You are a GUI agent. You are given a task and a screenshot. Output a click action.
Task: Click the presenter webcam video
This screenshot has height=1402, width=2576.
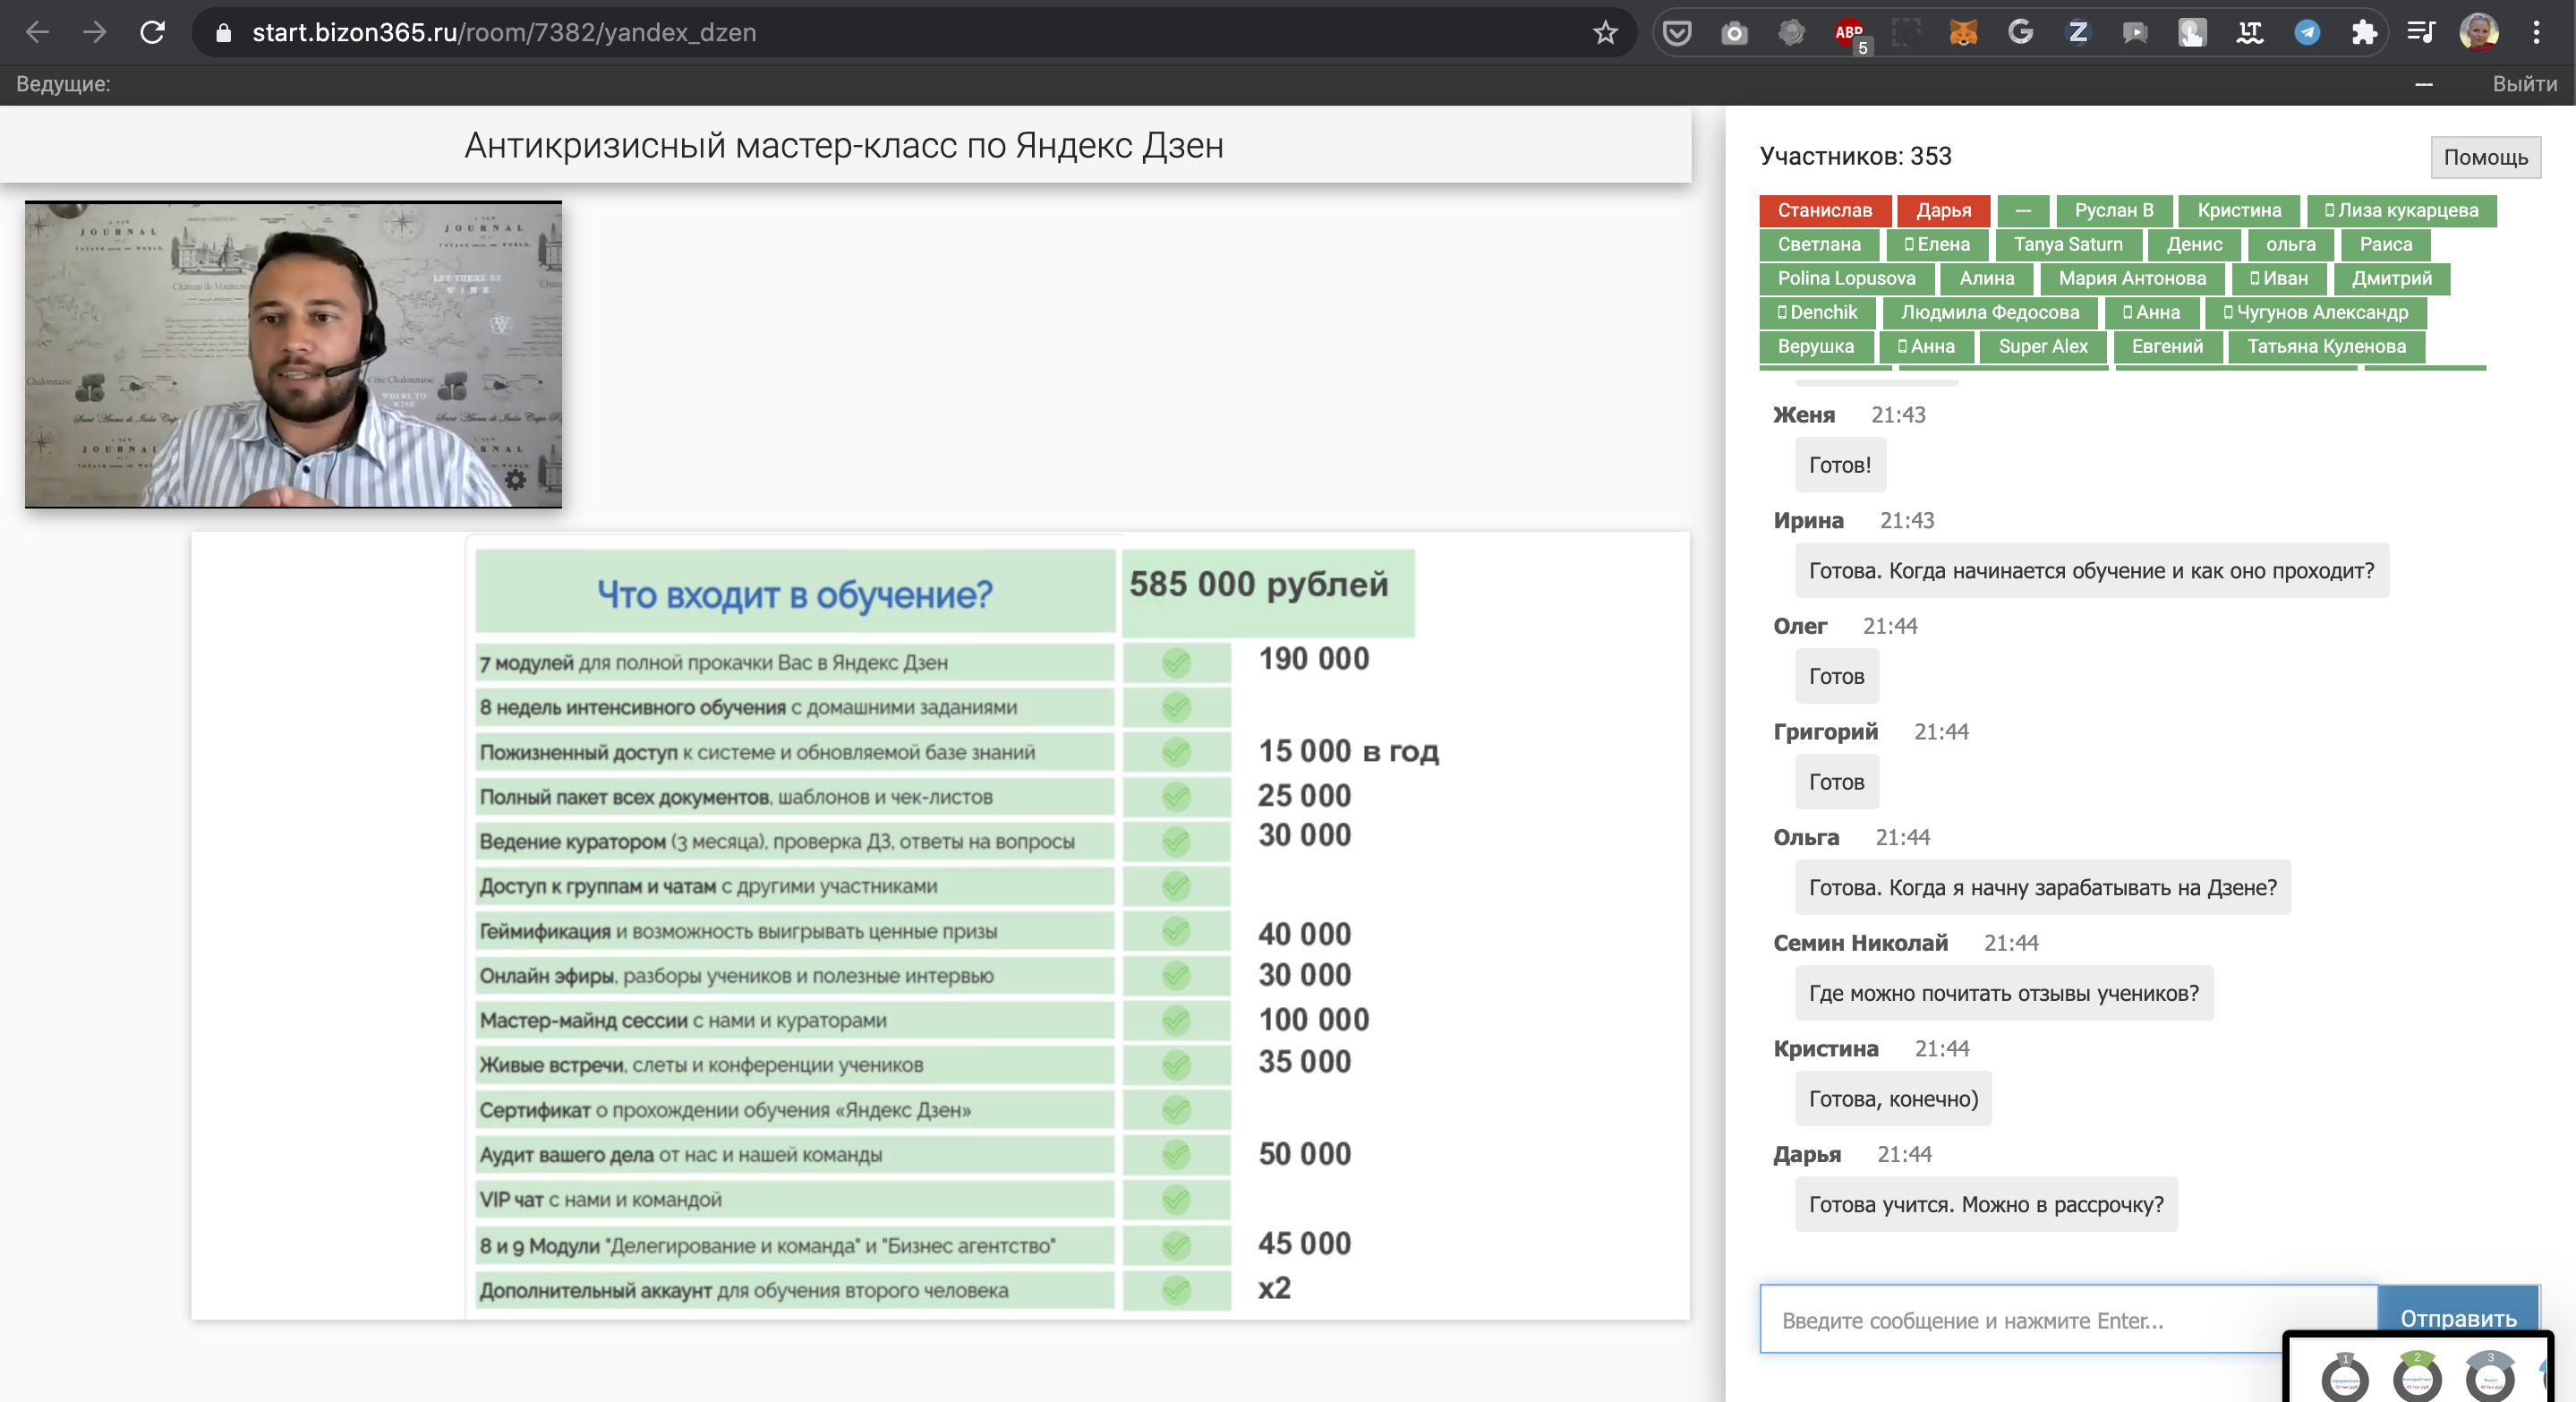tap(293, 355)
